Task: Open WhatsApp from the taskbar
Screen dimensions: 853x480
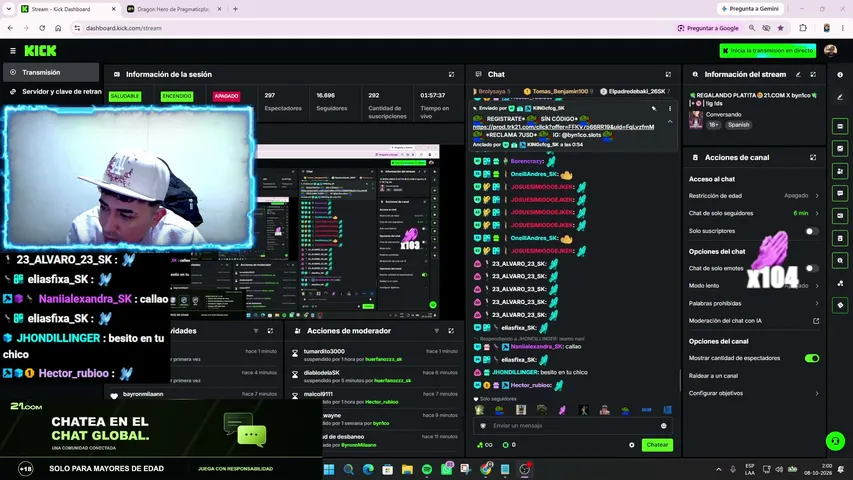Action: click(447, 469)
